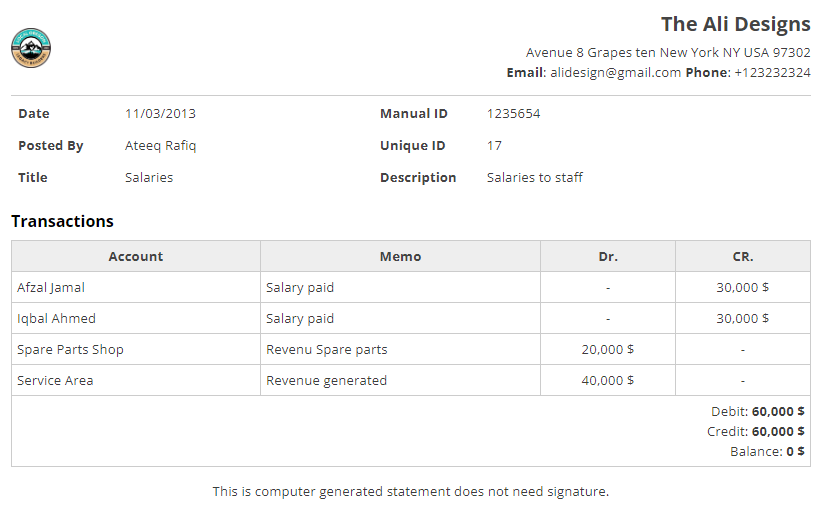Click the Manual ID value 1235654
819x508 pixels.
pos(513,113)
